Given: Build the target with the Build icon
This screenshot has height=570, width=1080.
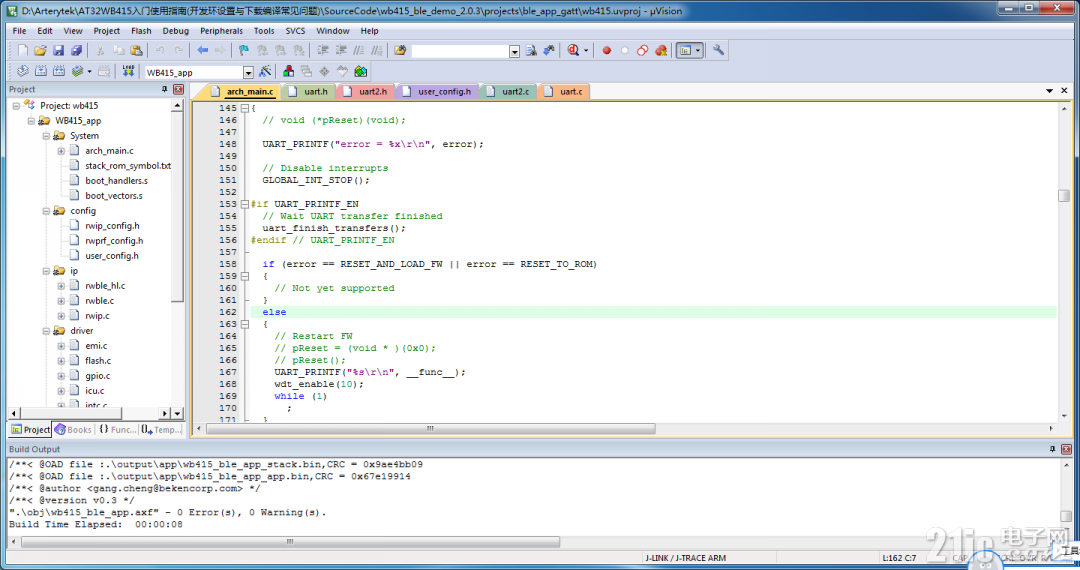Looking at the screenshot, I should pos(41,71).
